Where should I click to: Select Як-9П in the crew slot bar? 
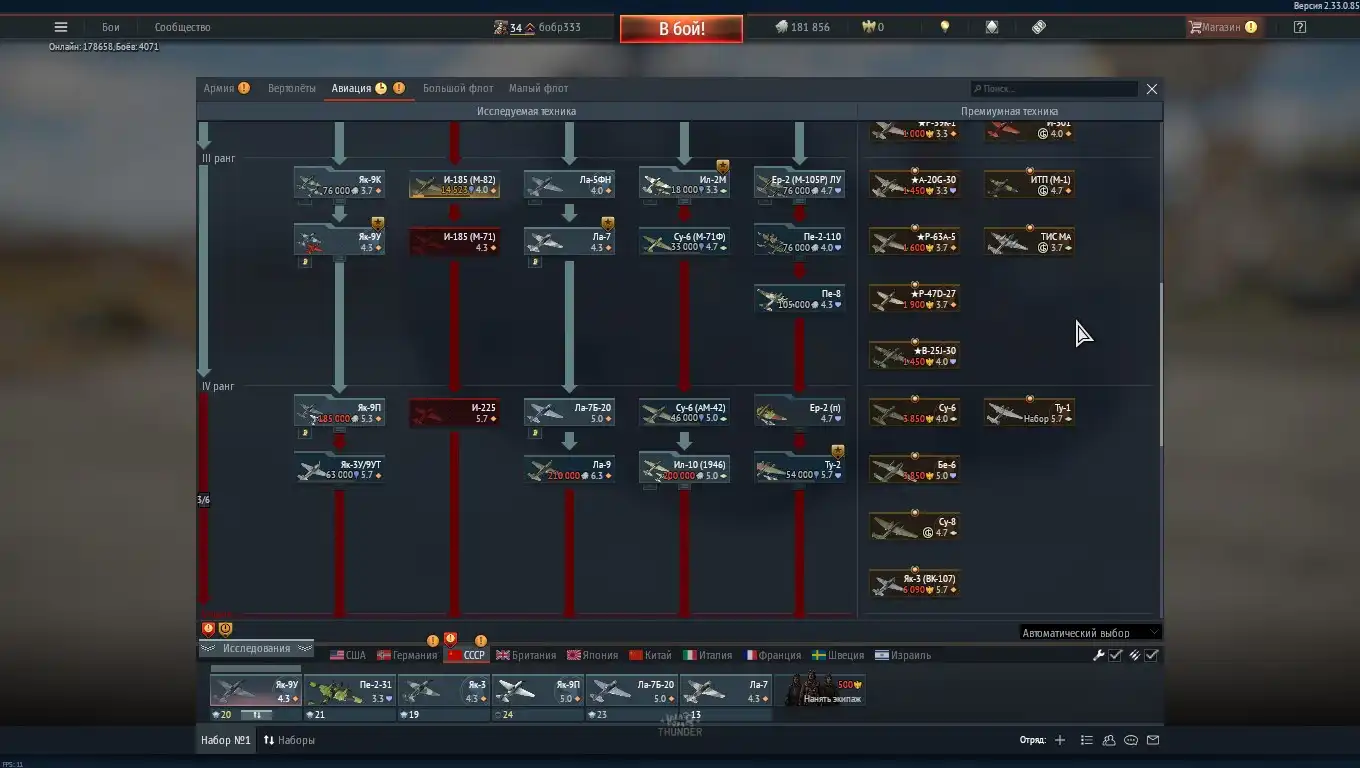[538, 691]
